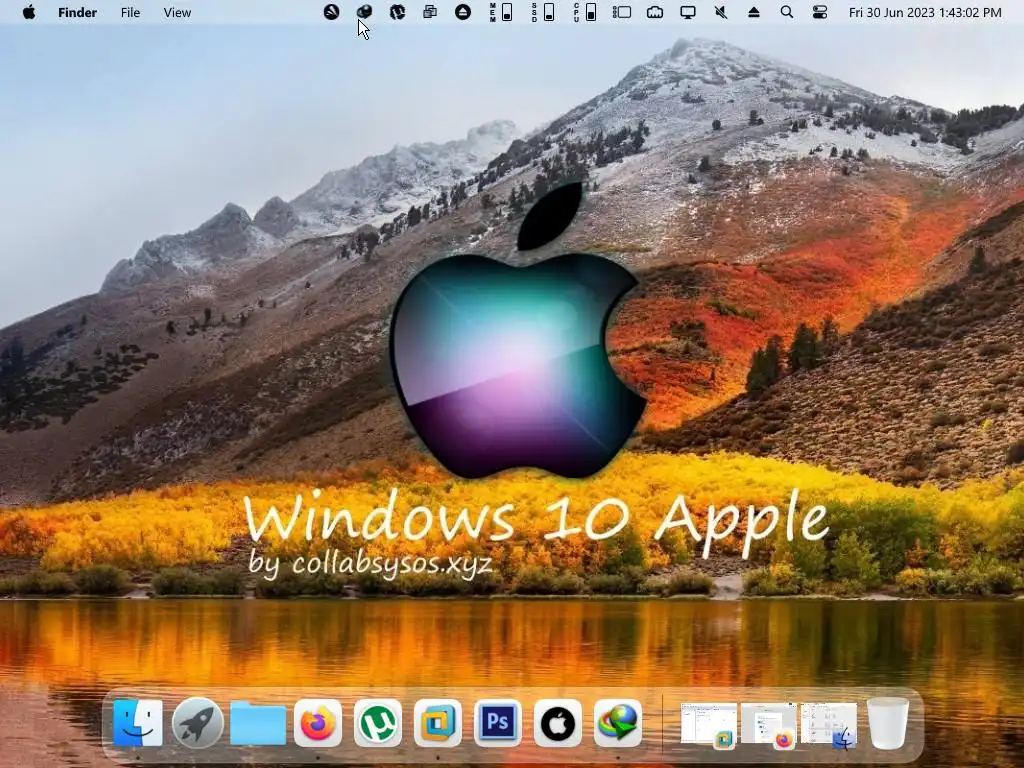Click the black Apple logo dock icon
Screen dimensions: 1024x768
coord(558,723)
